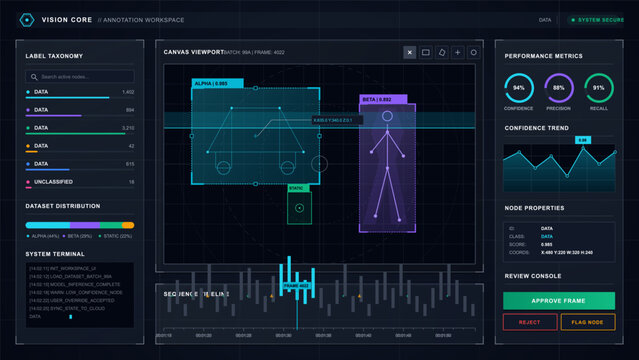The image size is (639, 360).
Task: Select the DATA label with 894 count
Action: point(80,111)
